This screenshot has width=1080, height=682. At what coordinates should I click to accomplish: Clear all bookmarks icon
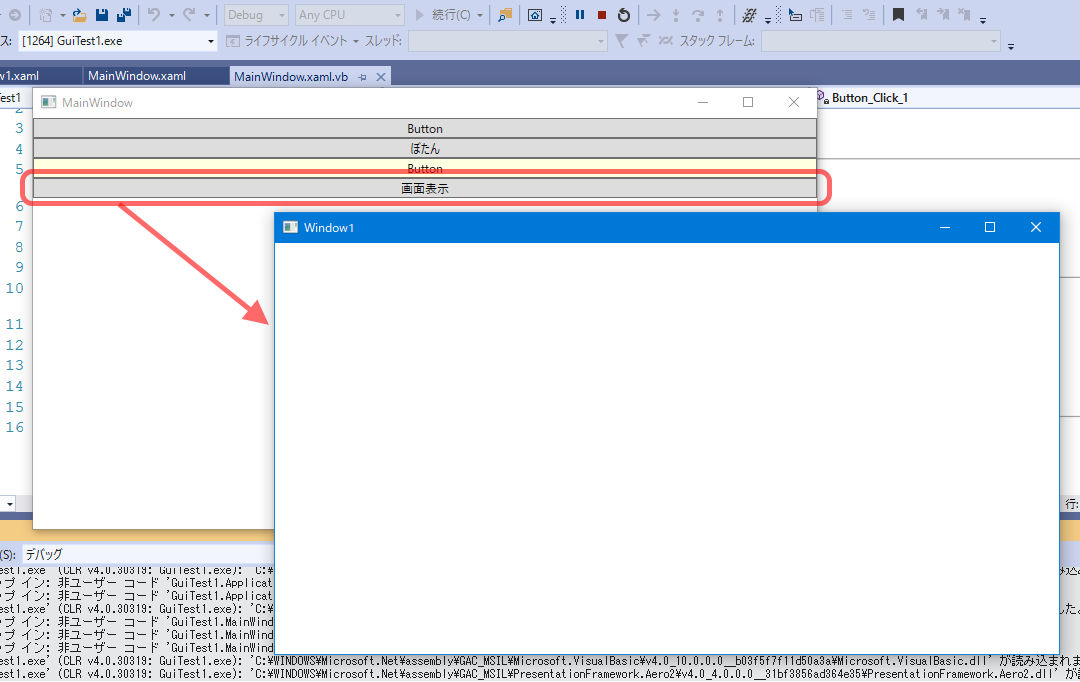pyautogui.click(x=964, y=14)
